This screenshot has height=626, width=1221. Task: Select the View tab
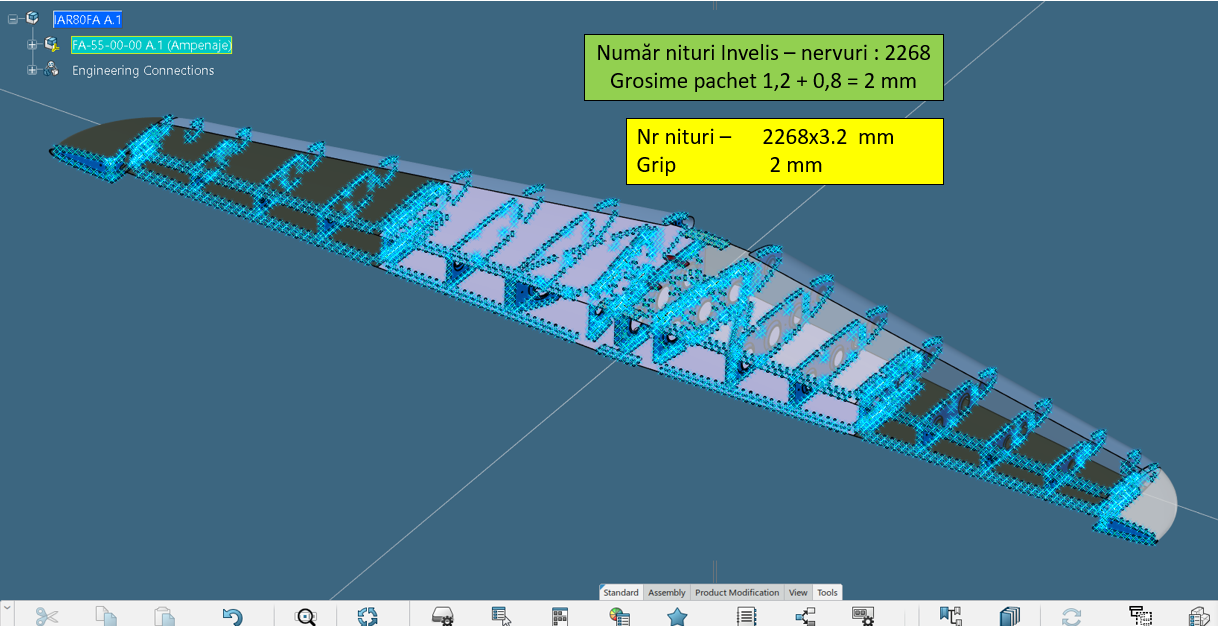point(798,593)
